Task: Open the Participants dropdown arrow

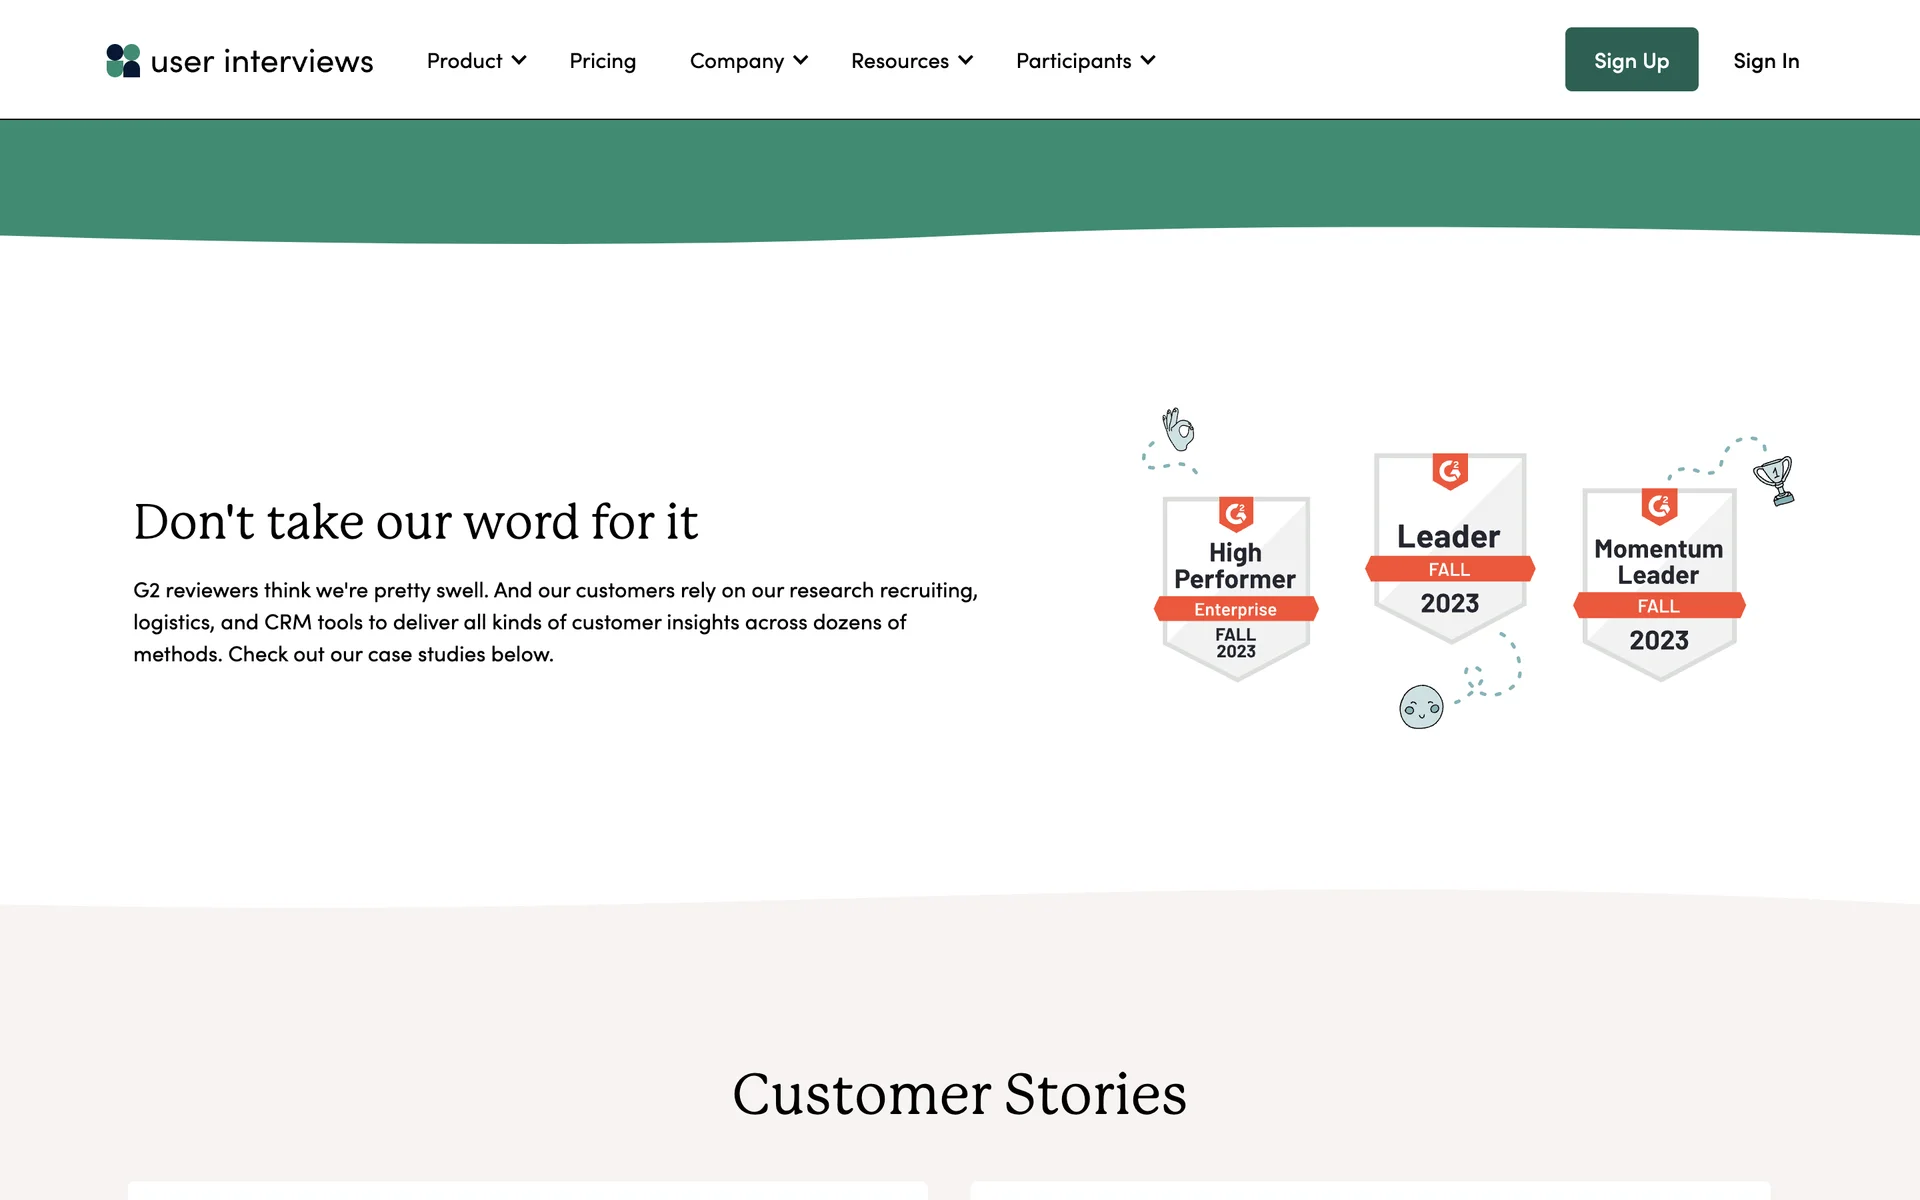Action: 1148,61
